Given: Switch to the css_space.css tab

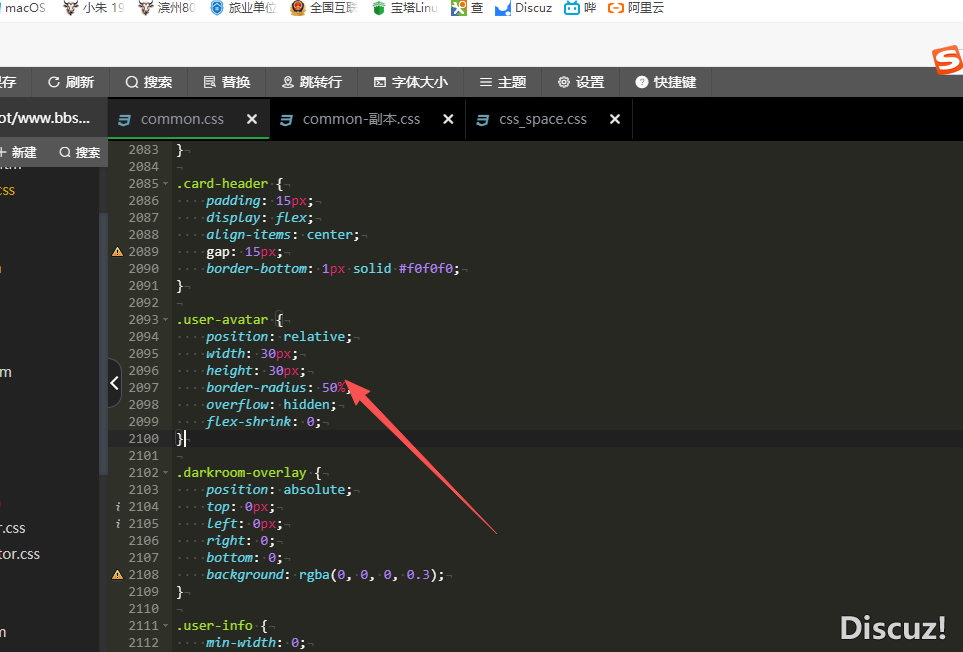Looking at the screenshot, I should pyautogui.click(x=542, y=119).
